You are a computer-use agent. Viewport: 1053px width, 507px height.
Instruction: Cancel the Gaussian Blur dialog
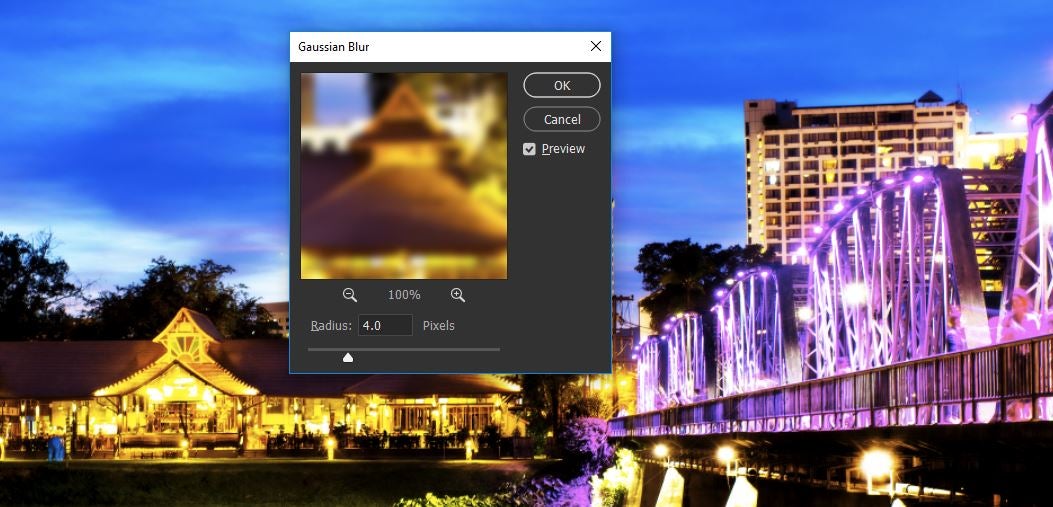click(x=561, y=119)
